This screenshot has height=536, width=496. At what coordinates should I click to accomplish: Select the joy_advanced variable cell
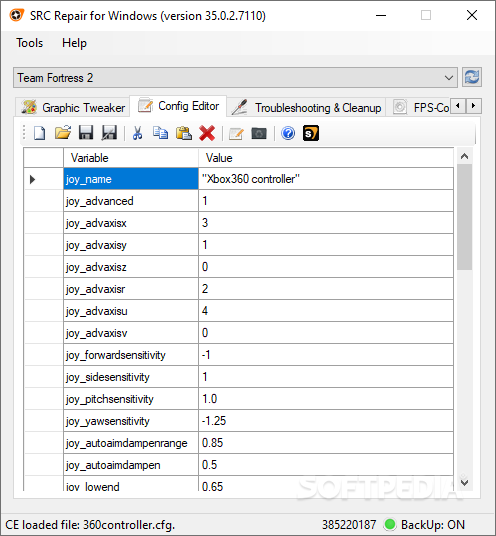[131, 201]
